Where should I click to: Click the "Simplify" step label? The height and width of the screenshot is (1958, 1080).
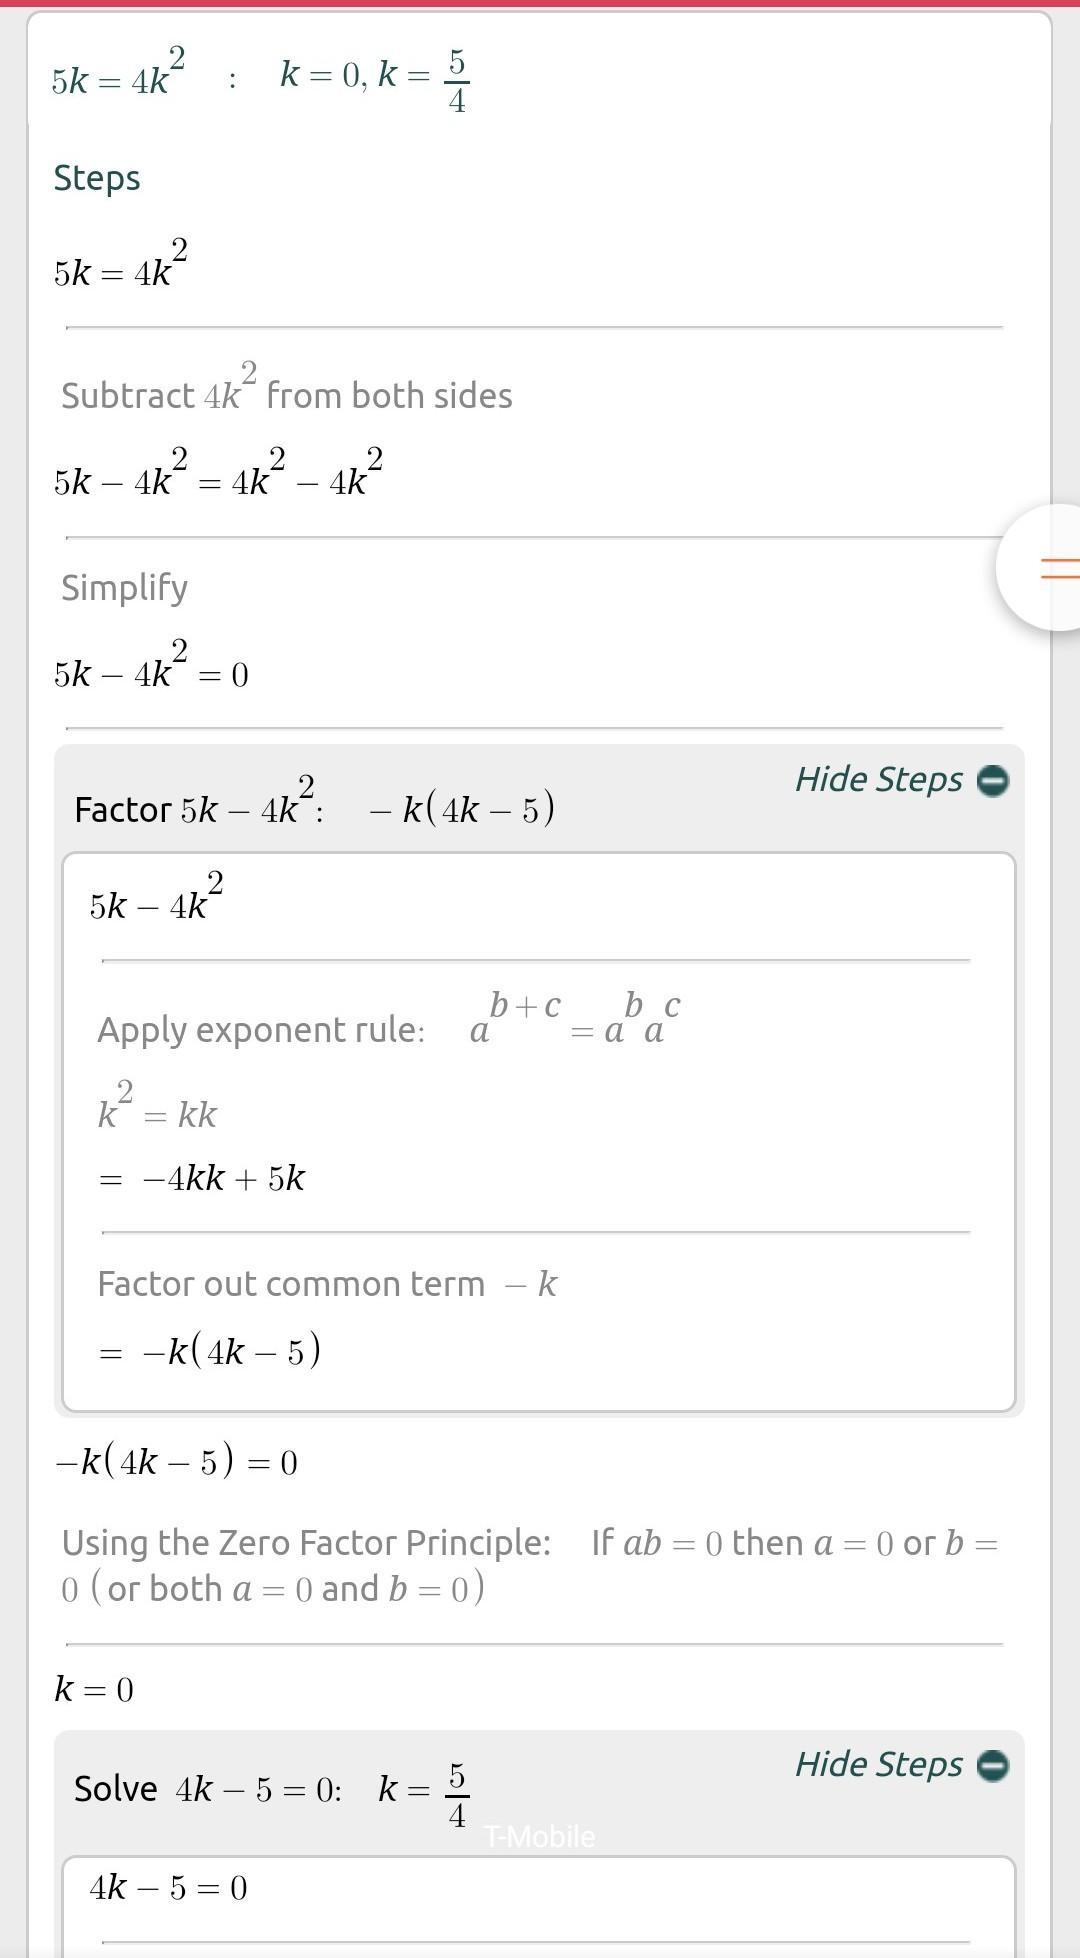tap(124, 588)
